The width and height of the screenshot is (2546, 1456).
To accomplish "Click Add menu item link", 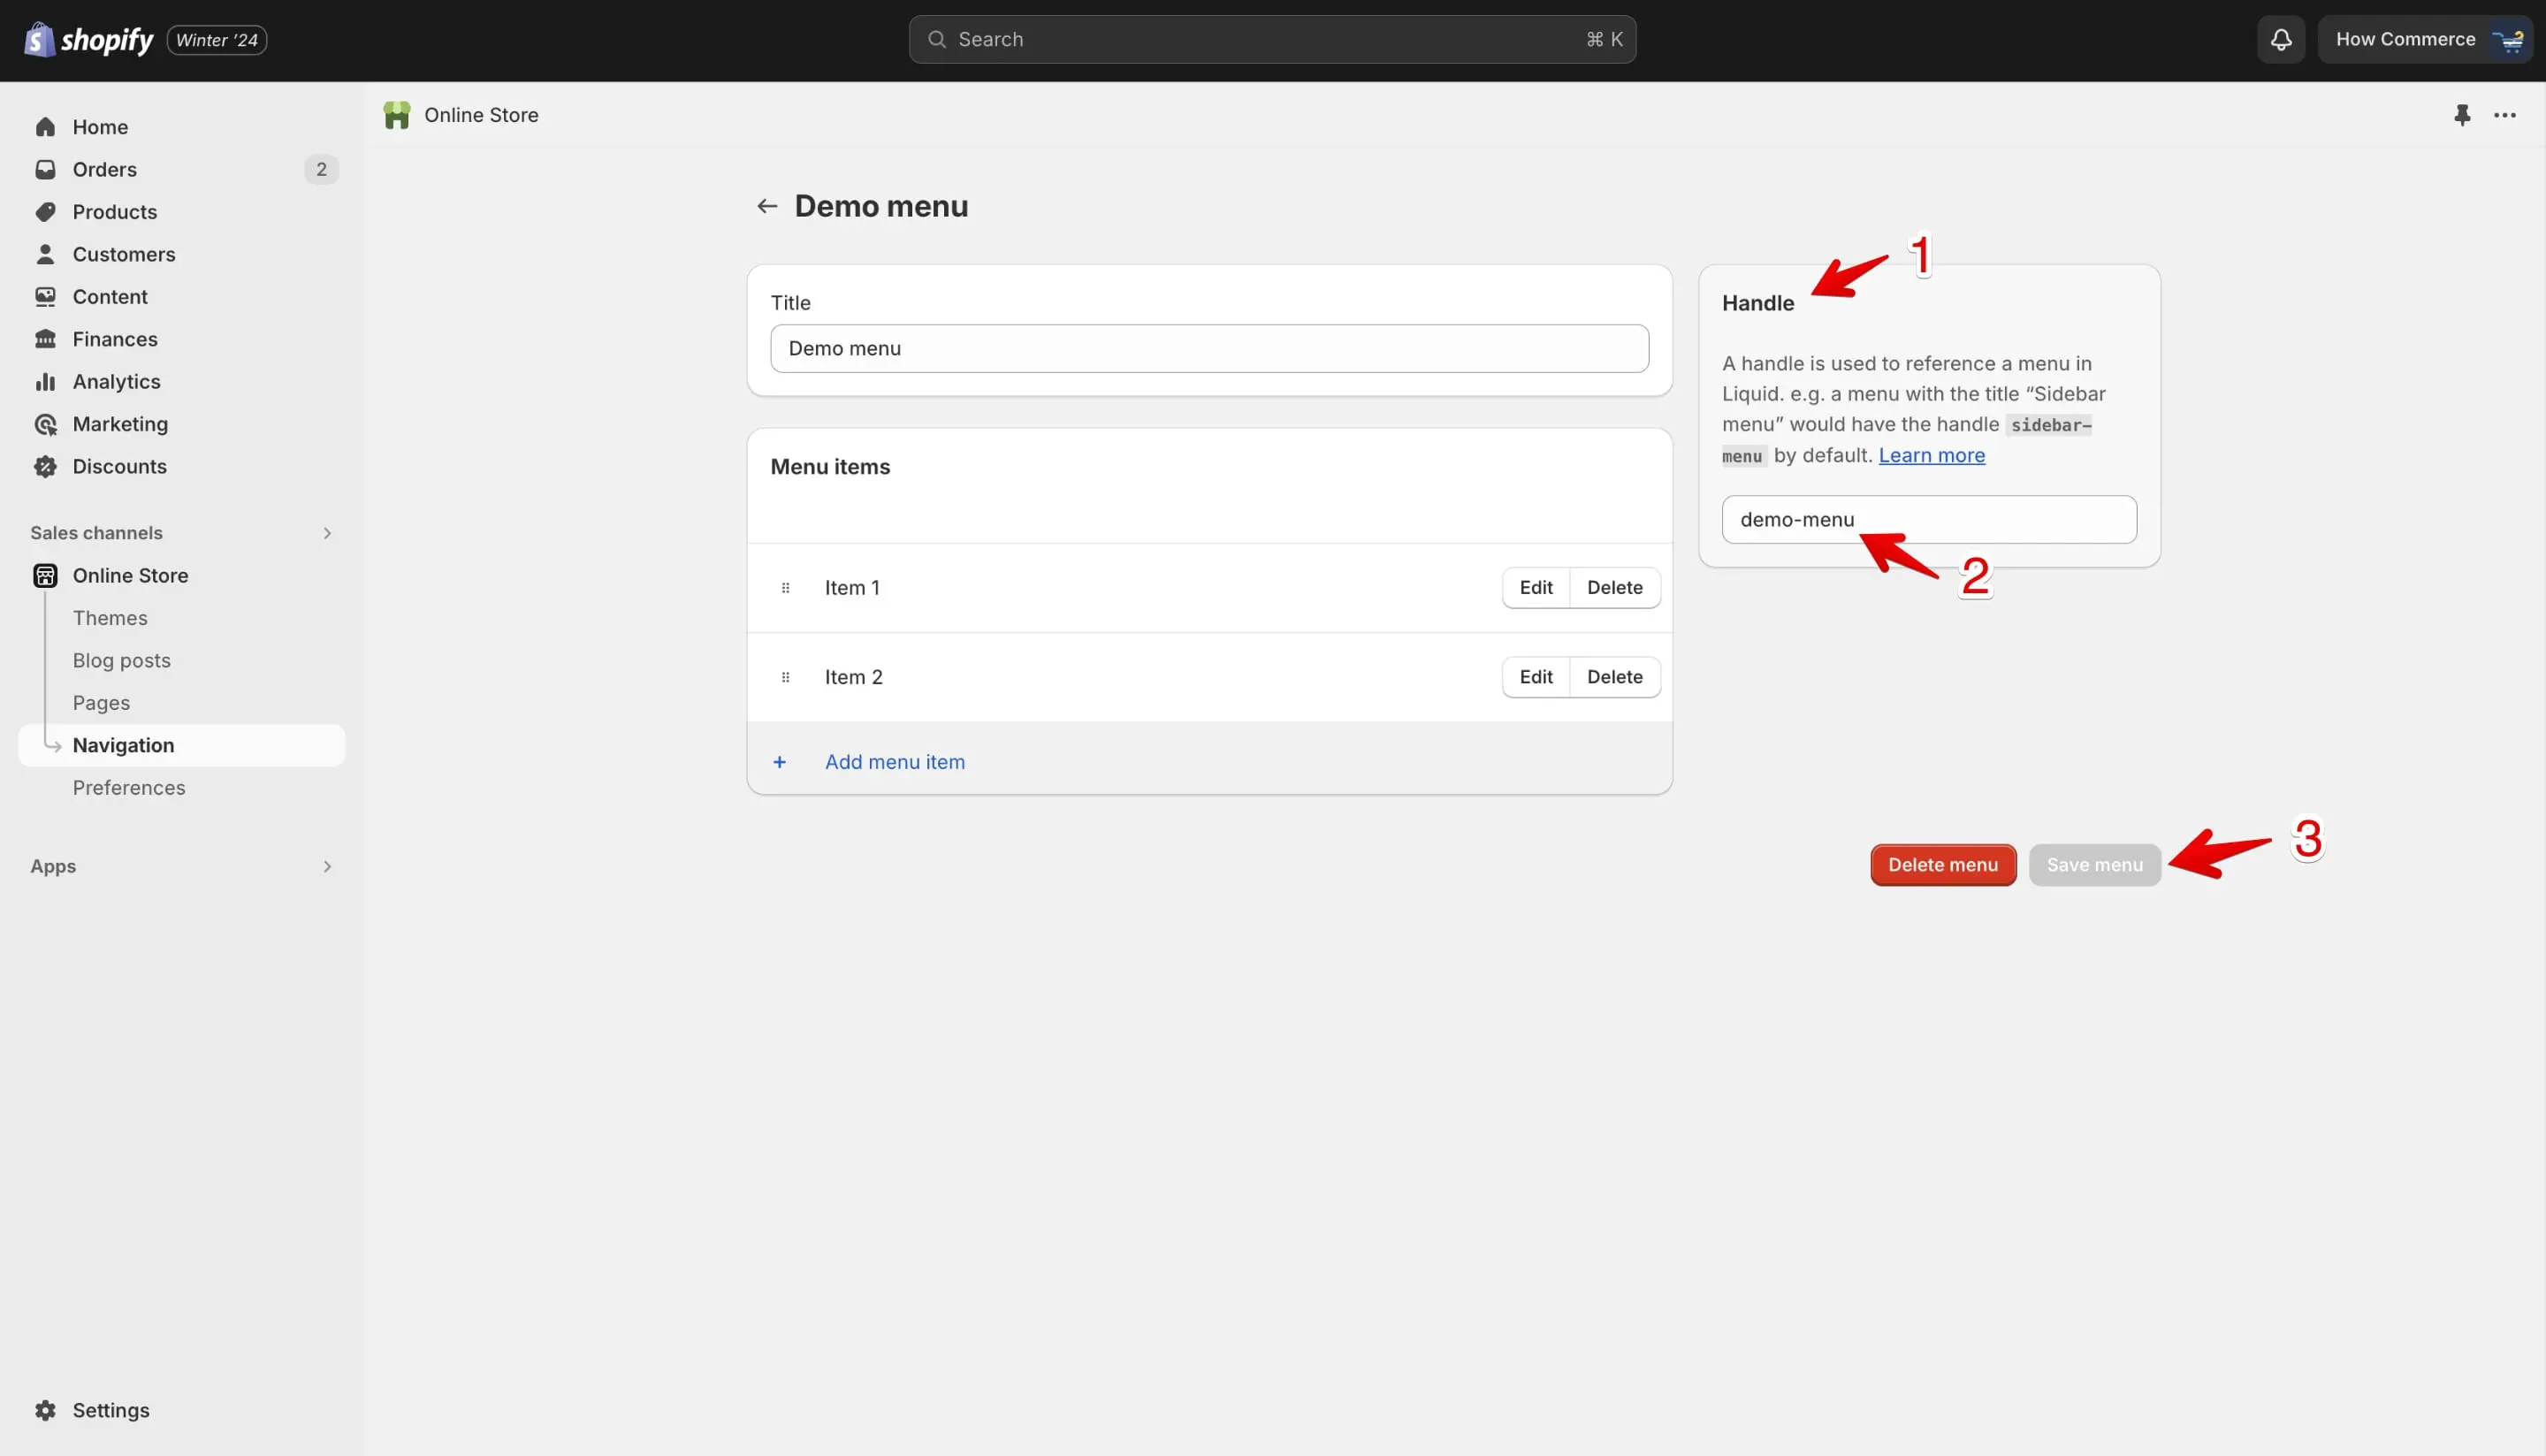I will [x=895, y=762].
